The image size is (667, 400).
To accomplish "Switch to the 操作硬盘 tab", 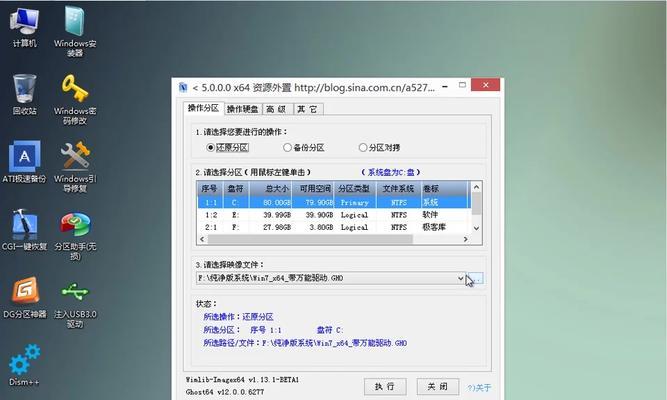I will tap(242, 109).
